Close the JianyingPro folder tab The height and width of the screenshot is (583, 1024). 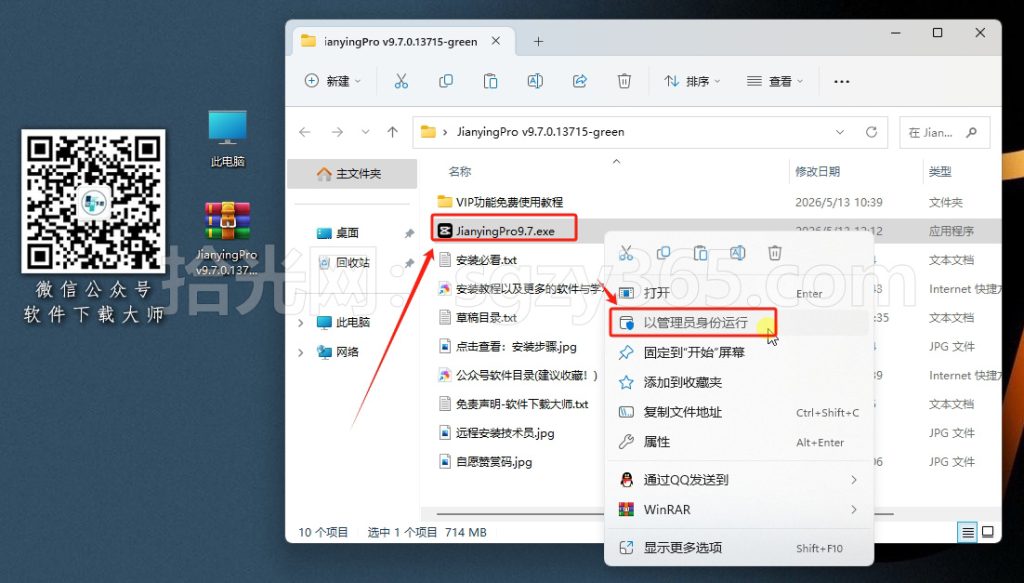coord(496,41)
